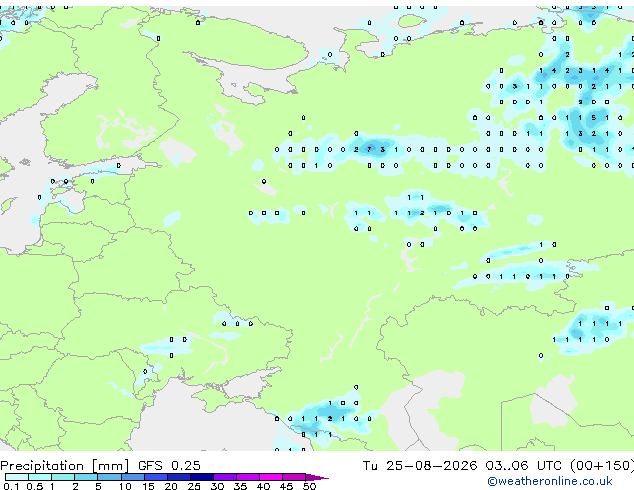Click the date "Tu 25-08-2026" text
Viewport: 634px width, 490px height.
(x=420, y=466)
